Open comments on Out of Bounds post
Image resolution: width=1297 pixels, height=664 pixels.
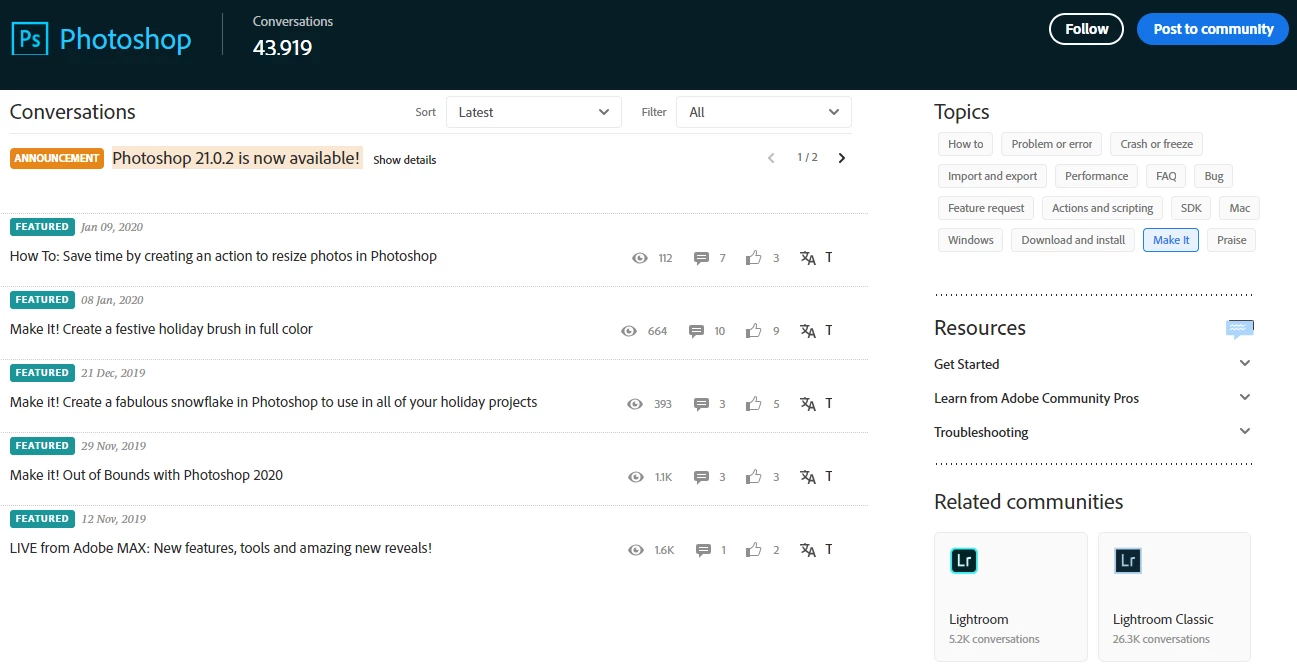701,477
